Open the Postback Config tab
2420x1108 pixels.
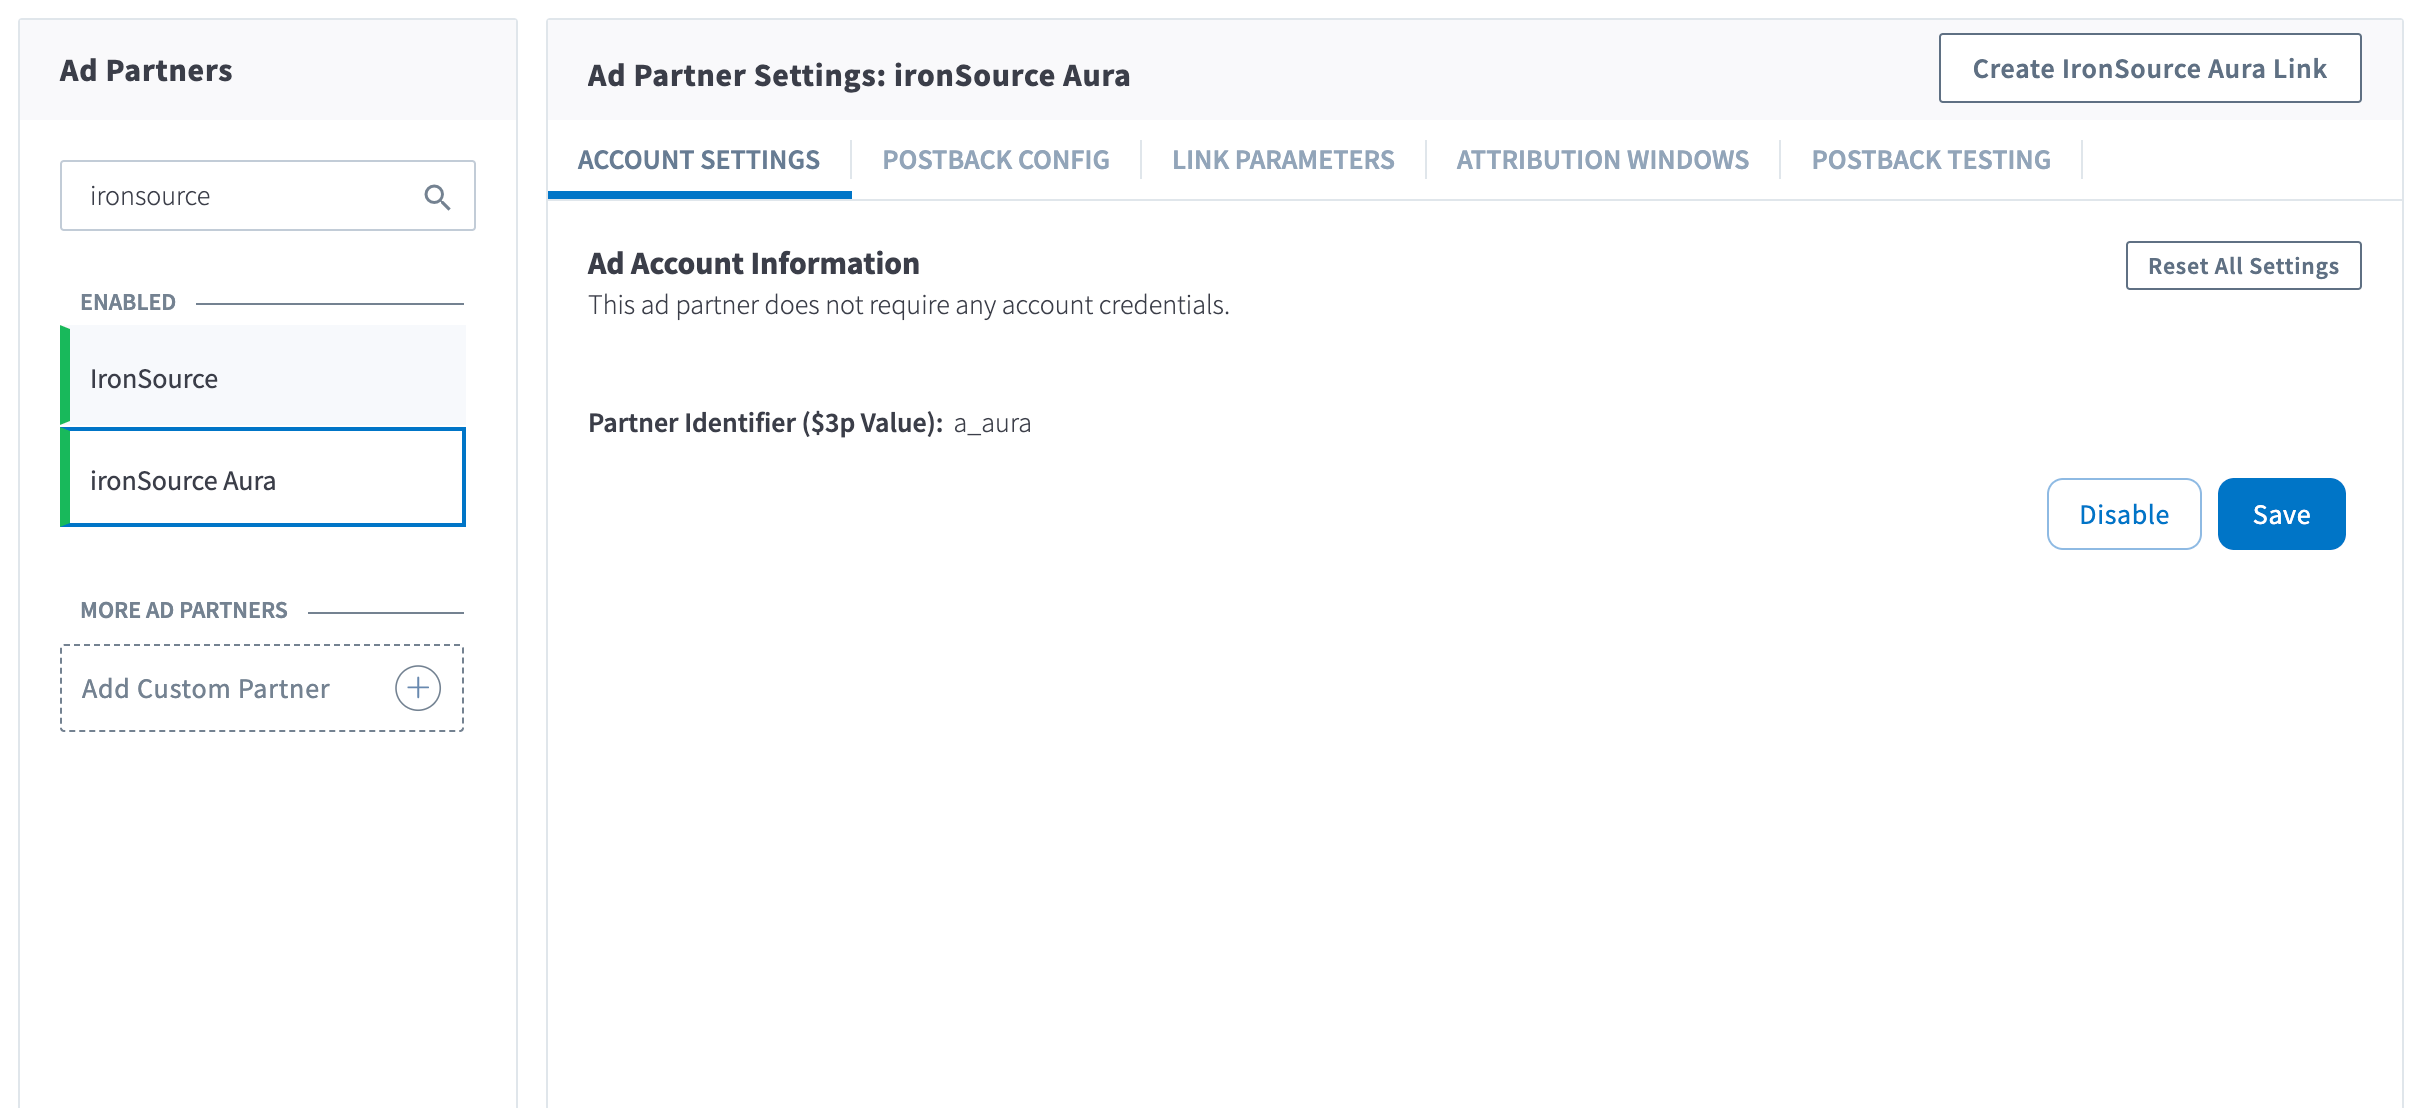point(995,160)
